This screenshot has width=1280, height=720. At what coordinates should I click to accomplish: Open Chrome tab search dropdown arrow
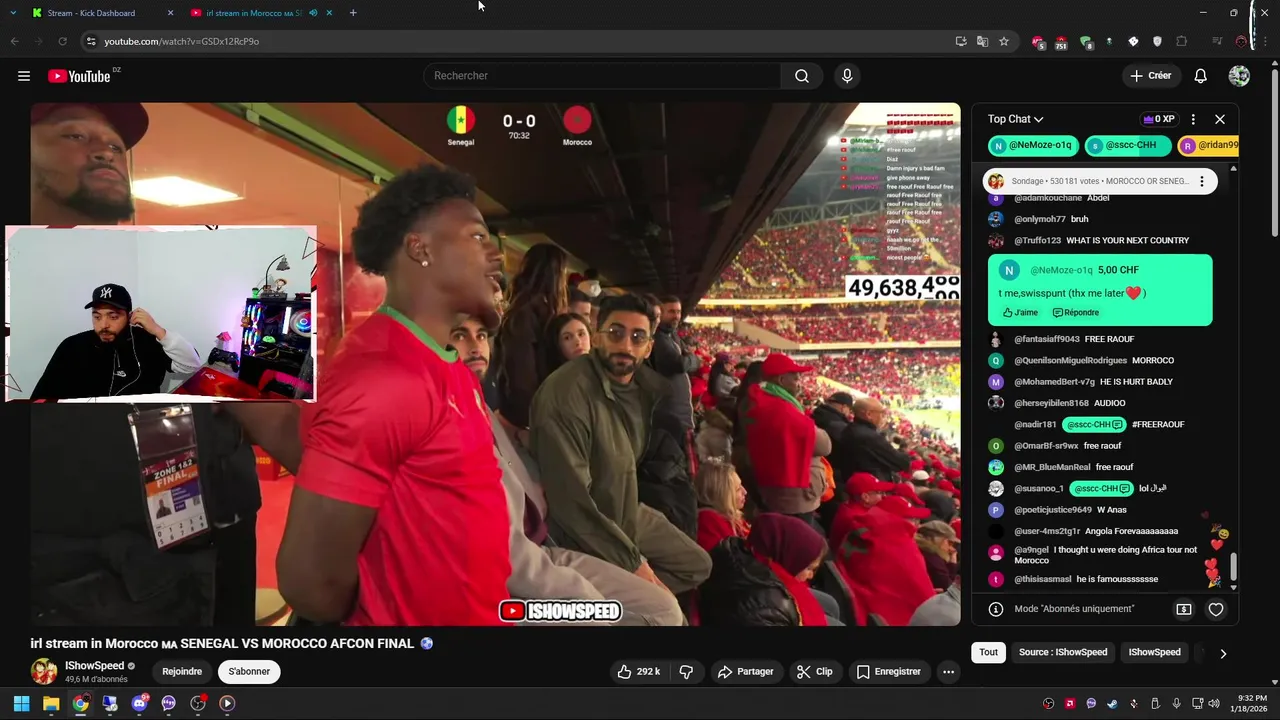[13, 13]
